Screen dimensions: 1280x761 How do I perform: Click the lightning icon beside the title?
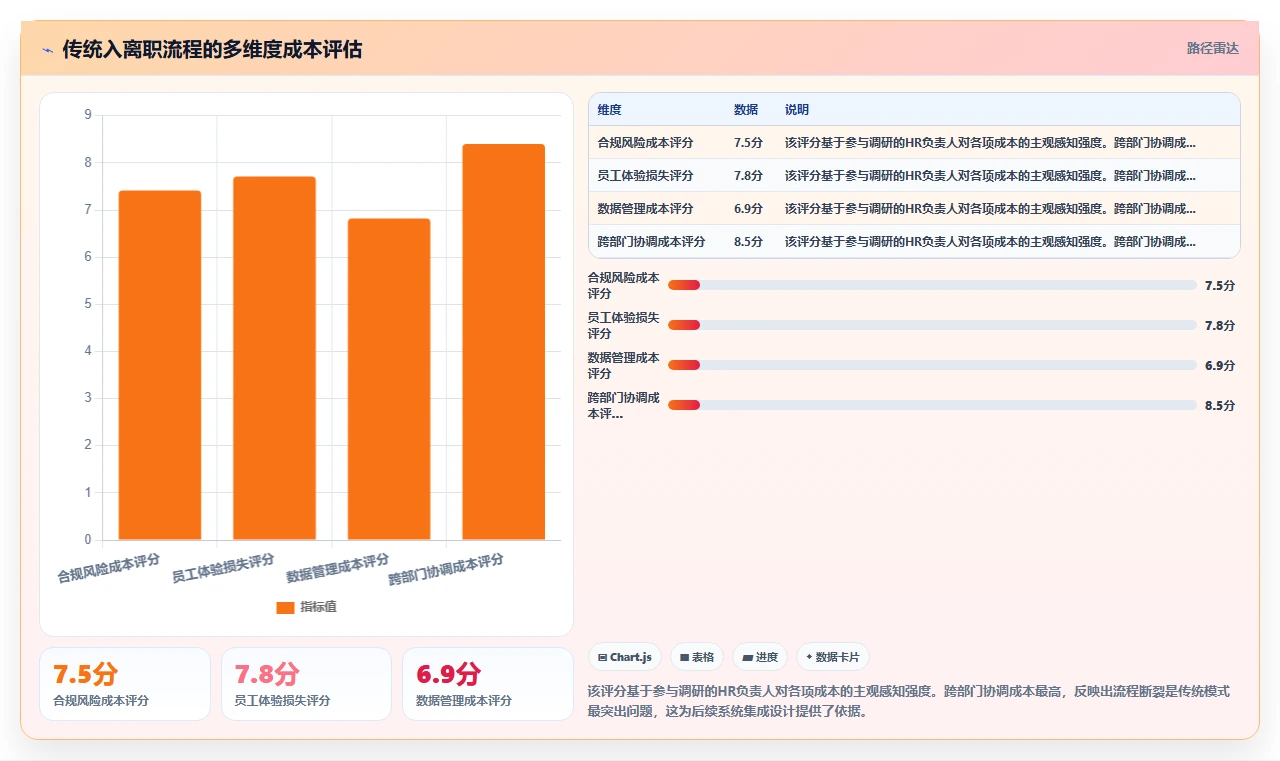pos(47,50)
